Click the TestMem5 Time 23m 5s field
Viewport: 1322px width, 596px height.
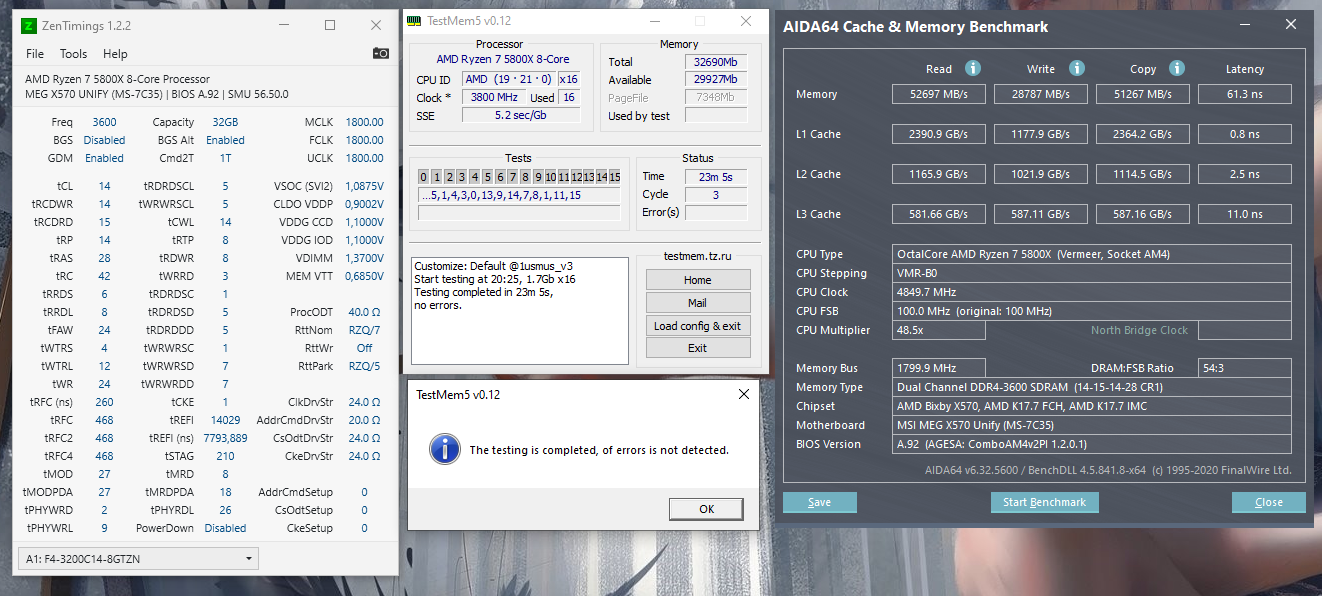coord(716,177)
